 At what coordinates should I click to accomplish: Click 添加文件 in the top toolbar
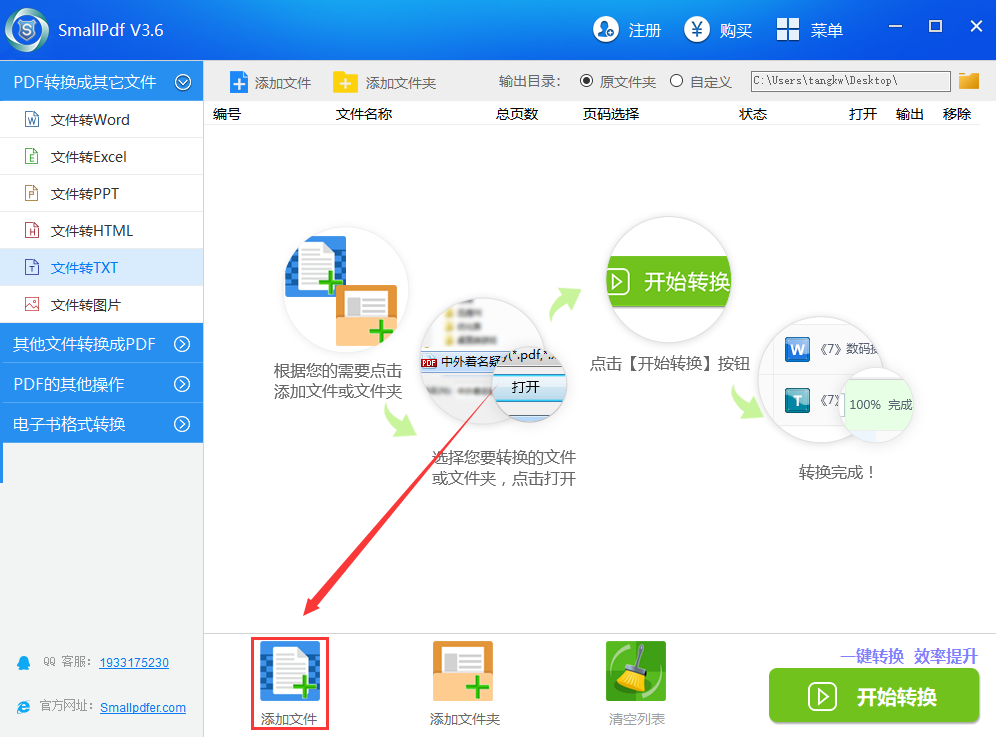coord(271,83)
